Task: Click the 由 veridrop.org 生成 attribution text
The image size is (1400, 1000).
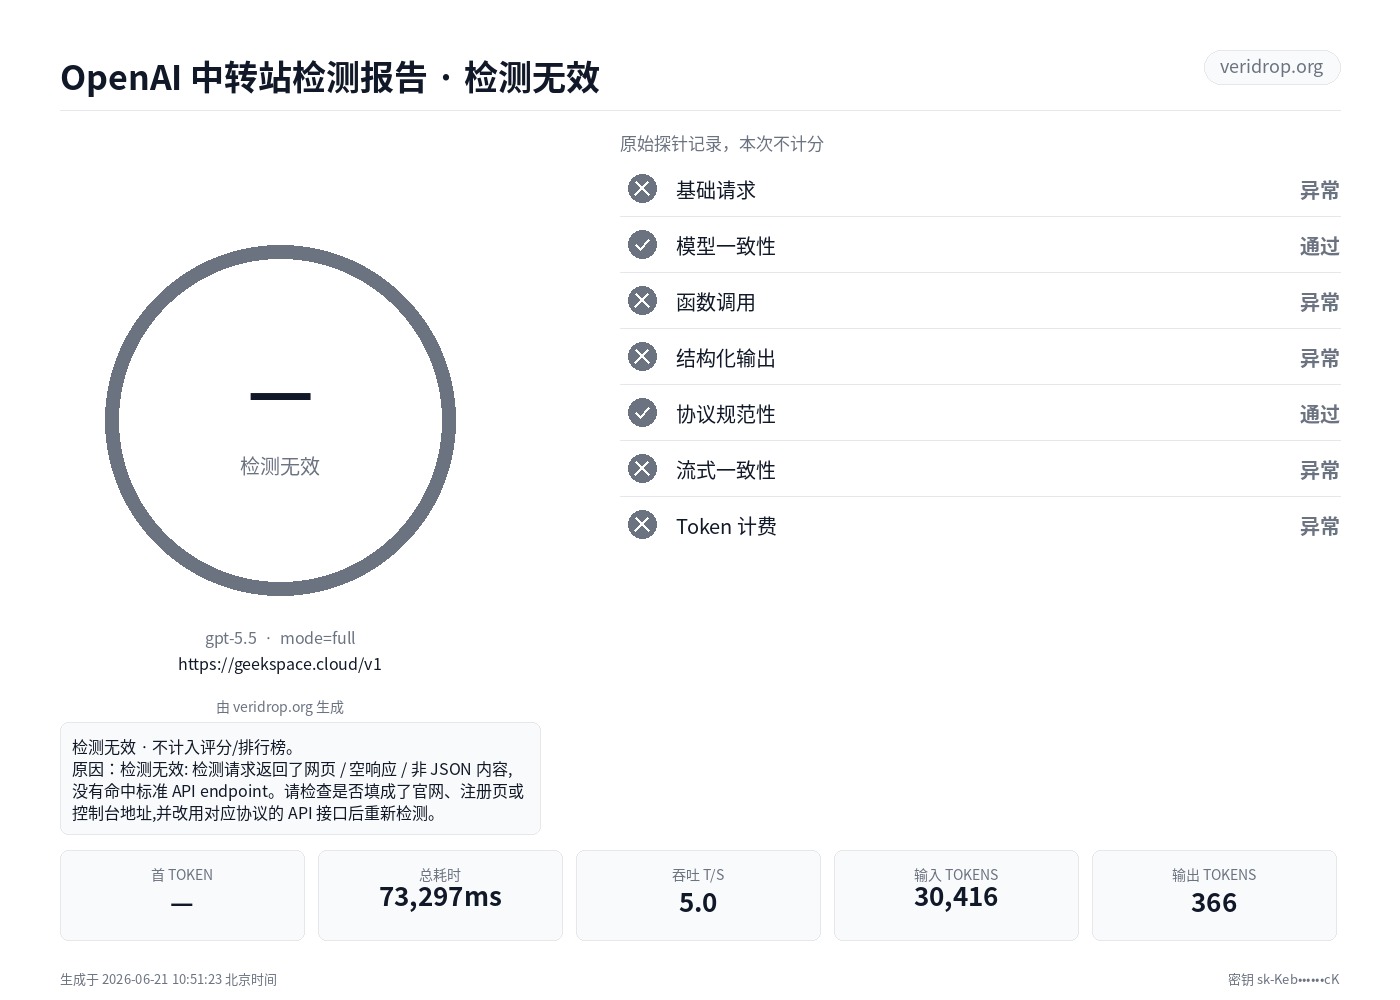Action: point(280,707)
